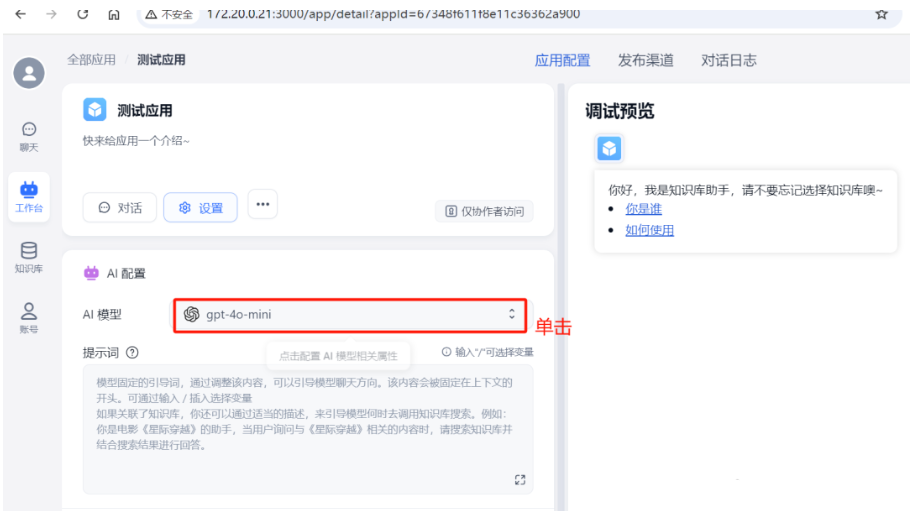Screen dimensions: 915x511
Task: Open 聊天 in the sidebar
Action: click(x=29, y=137)
